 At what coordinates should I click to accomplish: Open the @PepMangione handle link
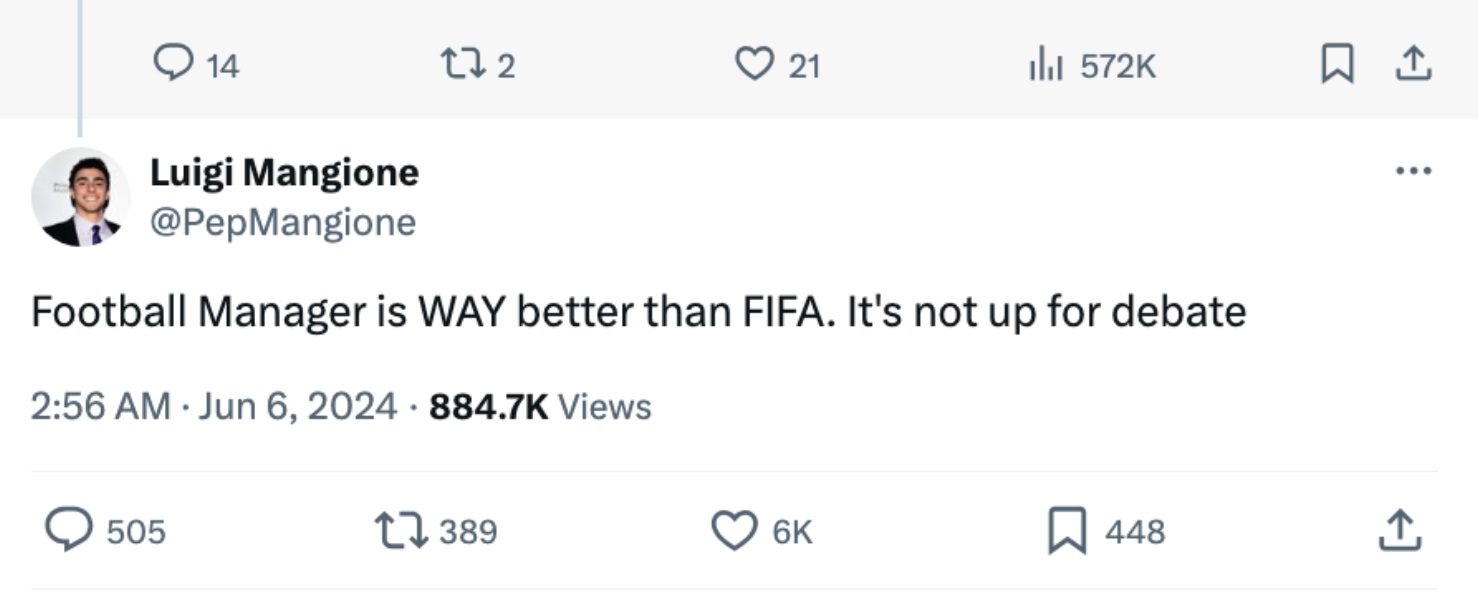pos(282,221)
